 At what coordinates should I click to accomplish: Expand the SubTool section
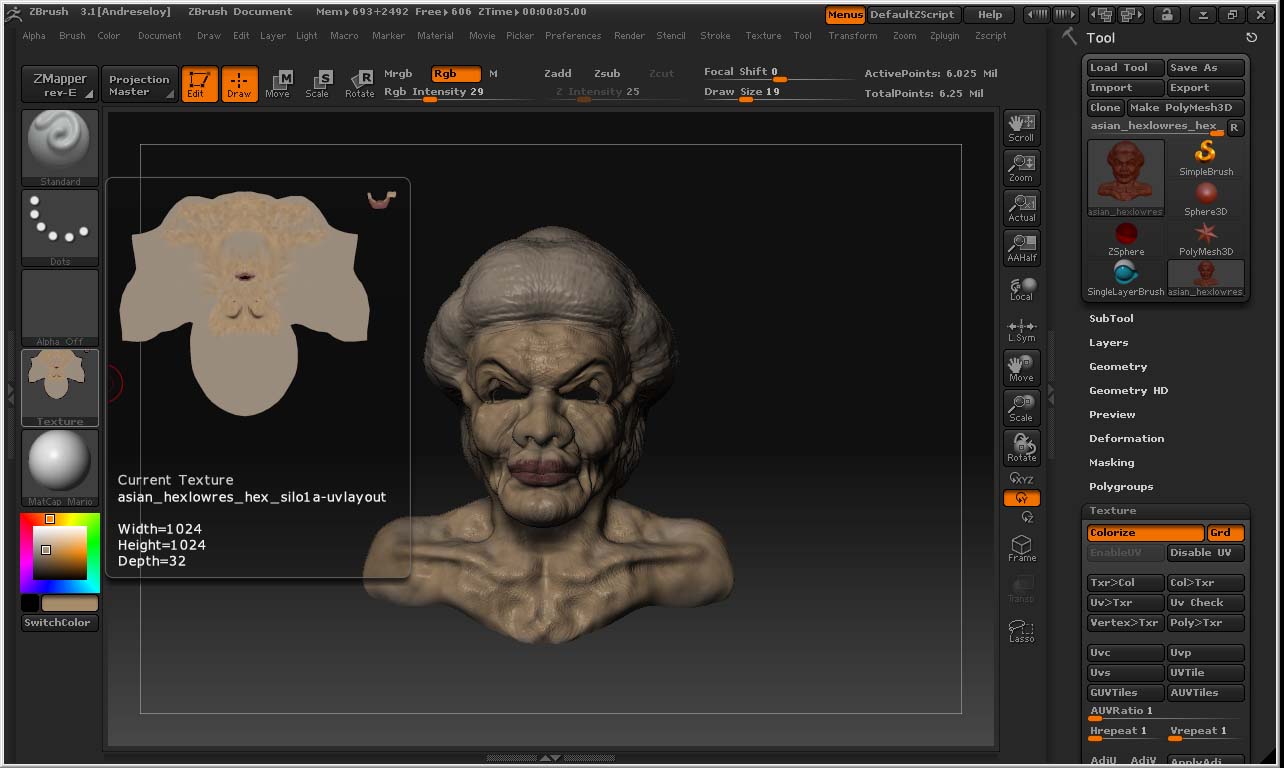coord(1111,319)
